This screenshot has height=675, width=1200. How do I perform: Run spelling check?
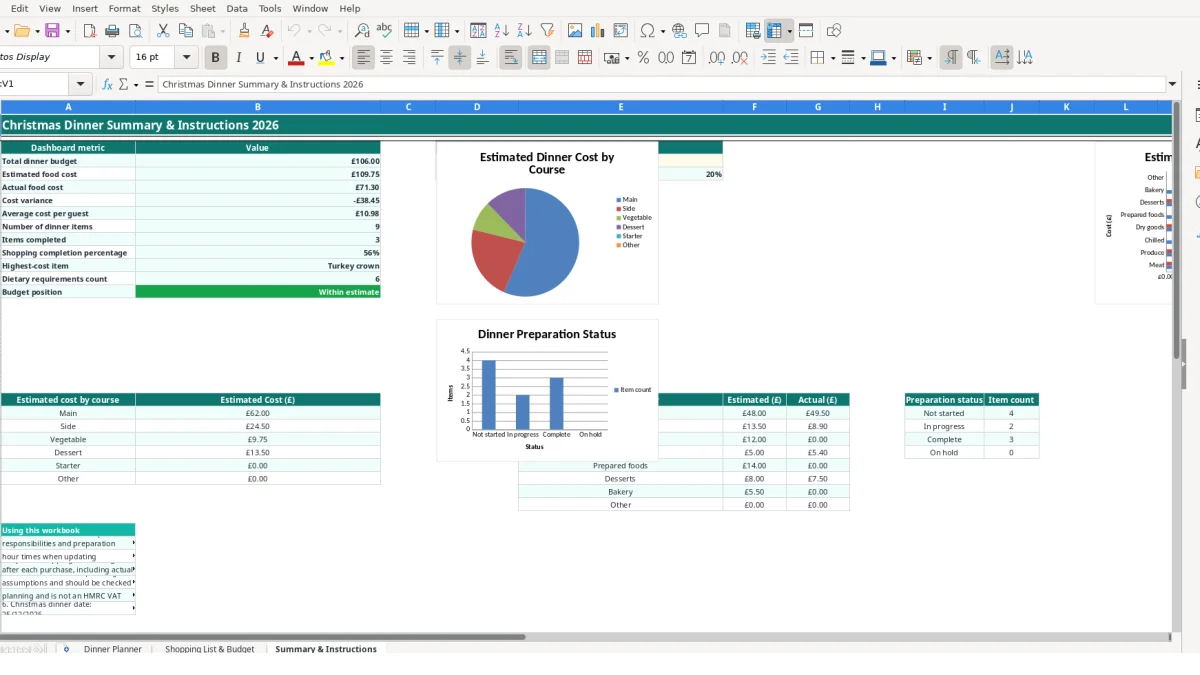click(384, 31)
